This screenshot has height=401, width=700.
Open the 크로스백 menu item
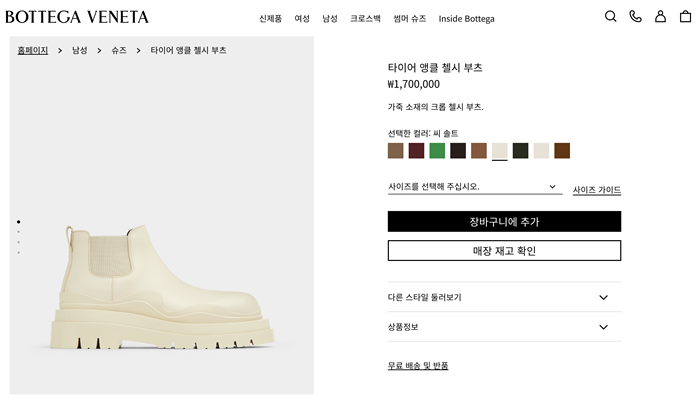365,18
